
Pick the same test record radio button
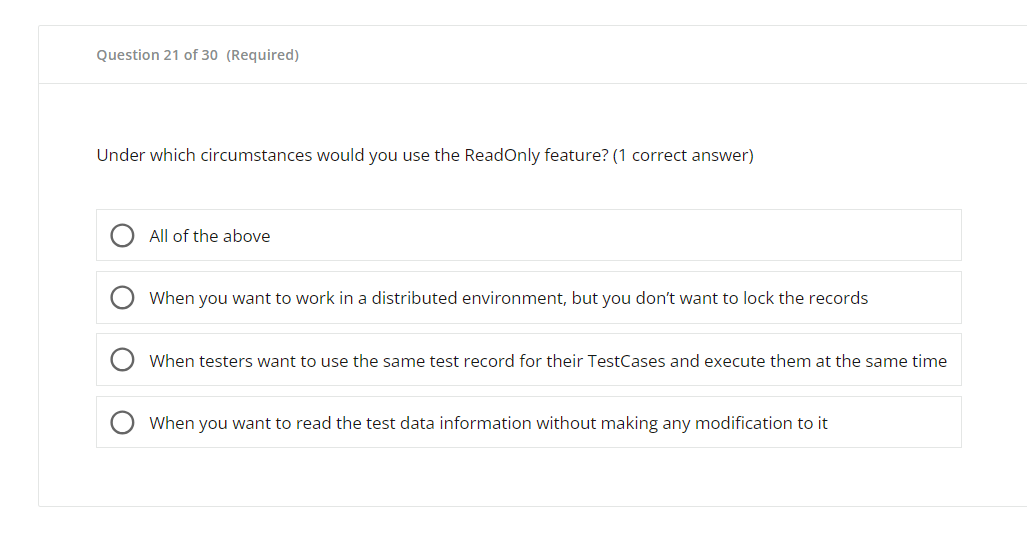click(x=123, y=361)
